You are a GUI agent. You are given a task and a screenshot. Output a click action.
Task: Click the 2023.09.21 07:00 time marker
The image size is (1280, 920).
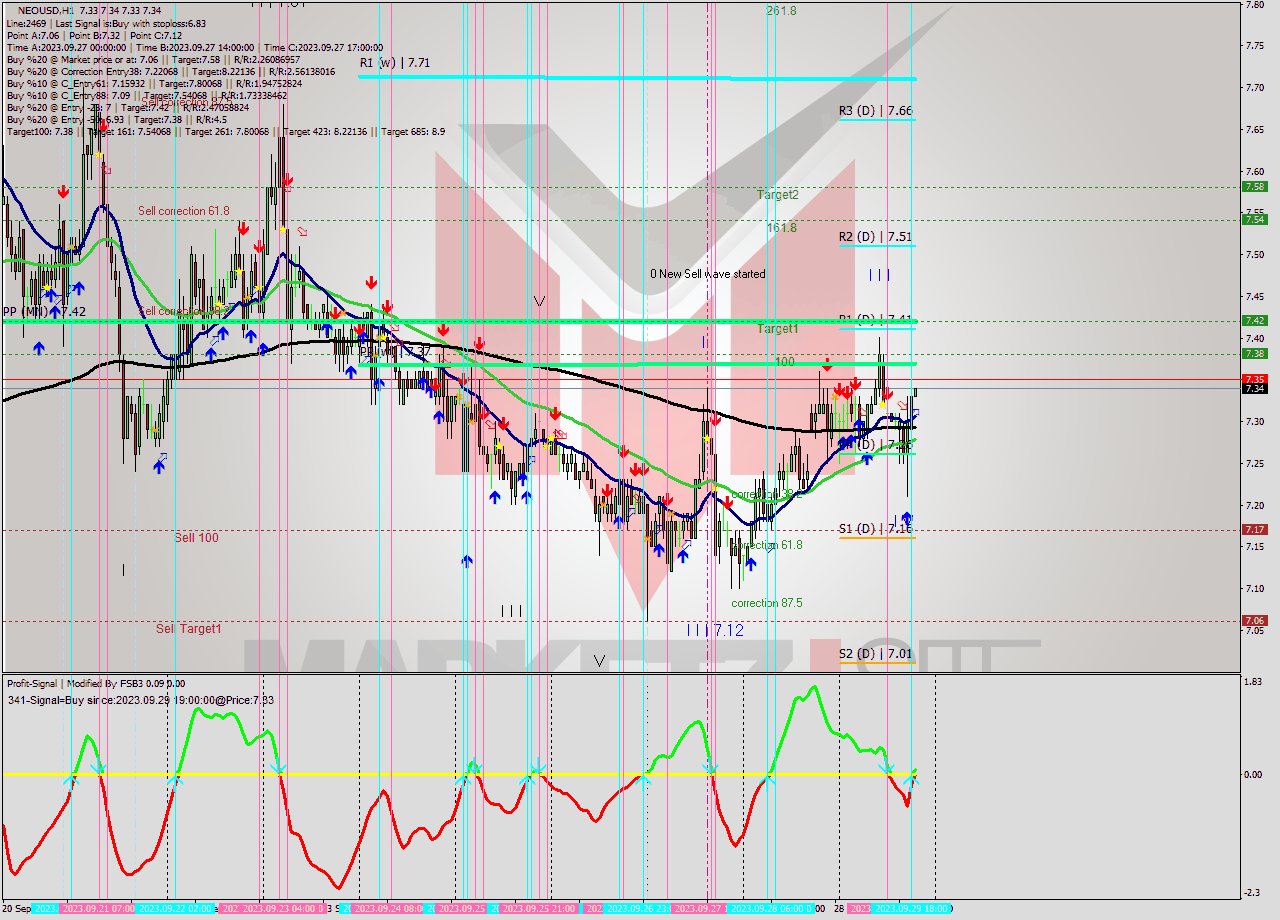(x=97, y=909)
